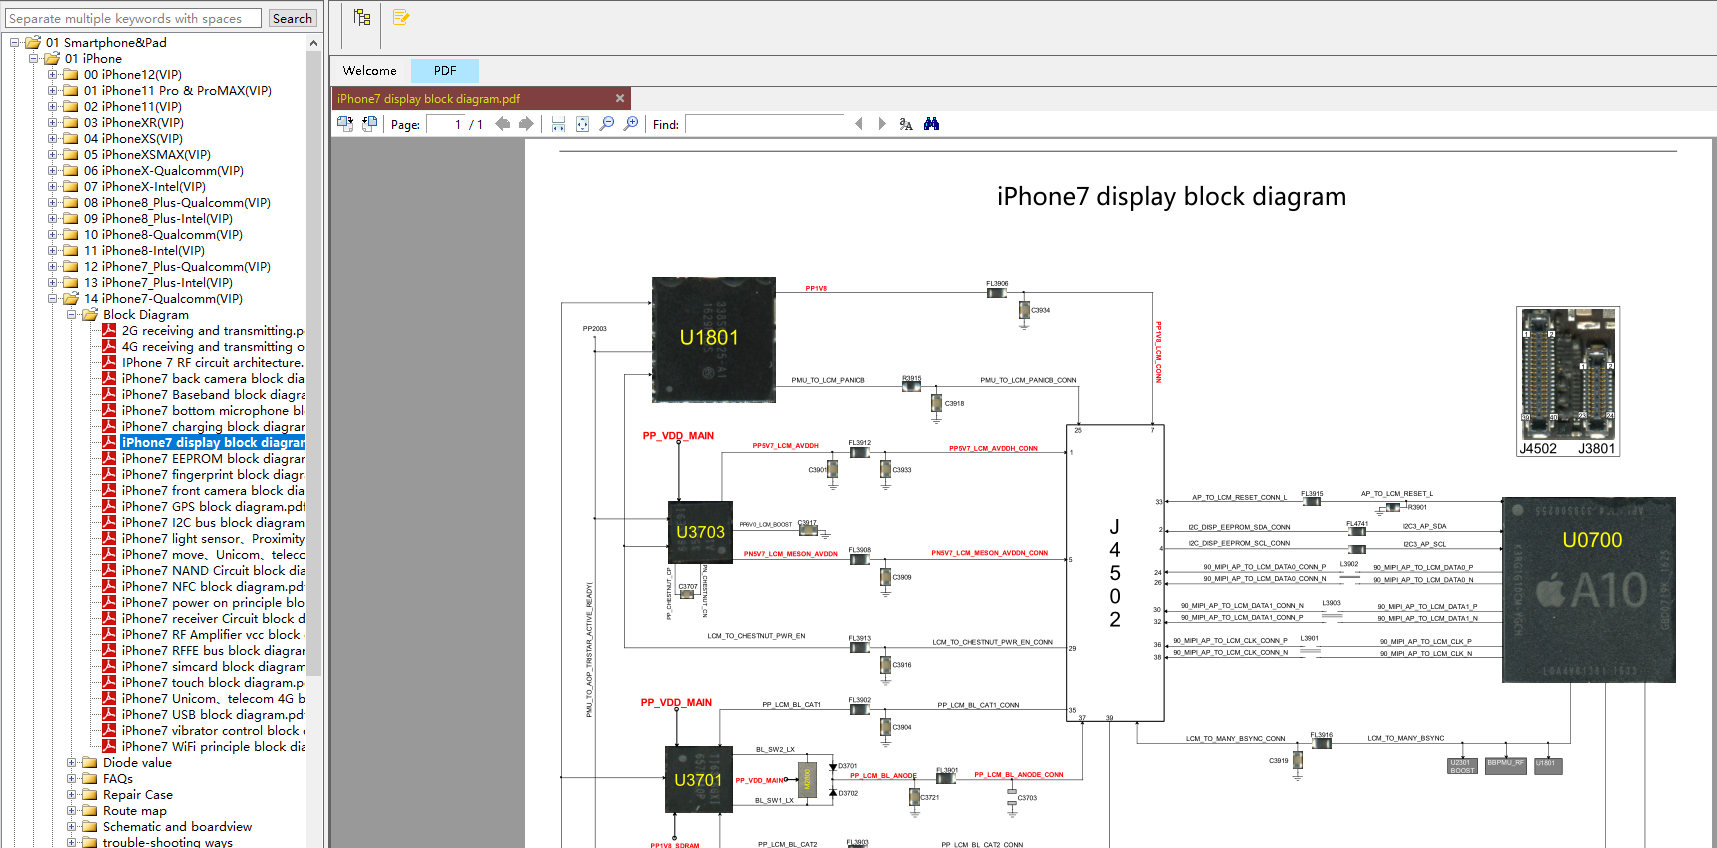
Task: Toggle match case icon in find bar
Action: point(906,124)
